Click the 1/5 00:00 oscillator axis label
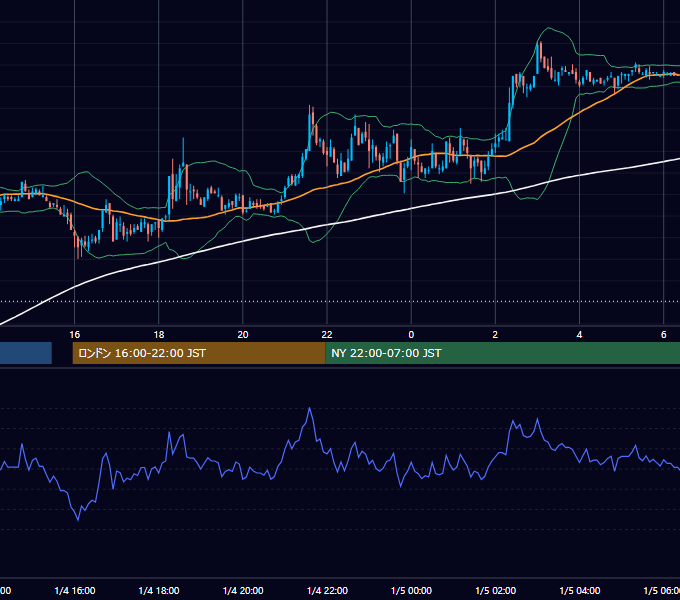680x600 pixels. [x=411, y=590]
